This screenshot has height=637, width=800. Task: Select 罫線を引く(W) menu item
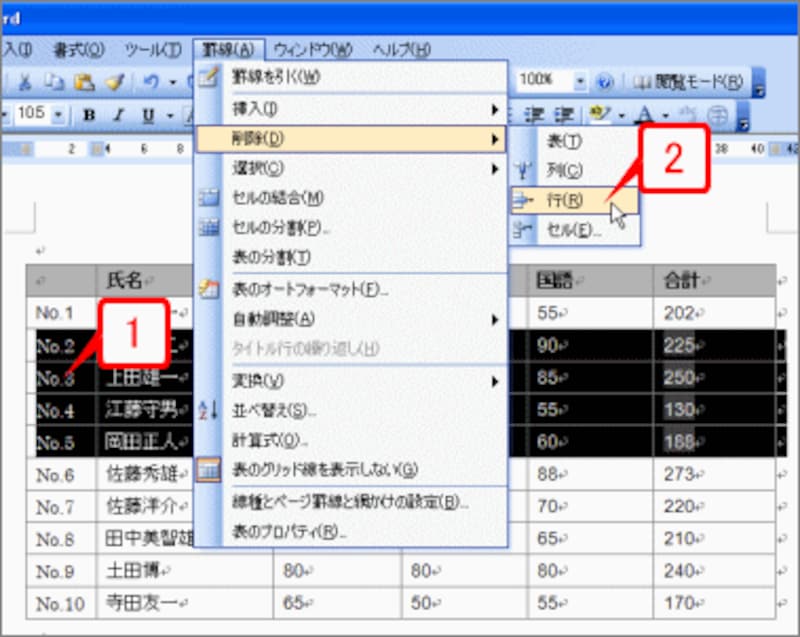(351, 78)
